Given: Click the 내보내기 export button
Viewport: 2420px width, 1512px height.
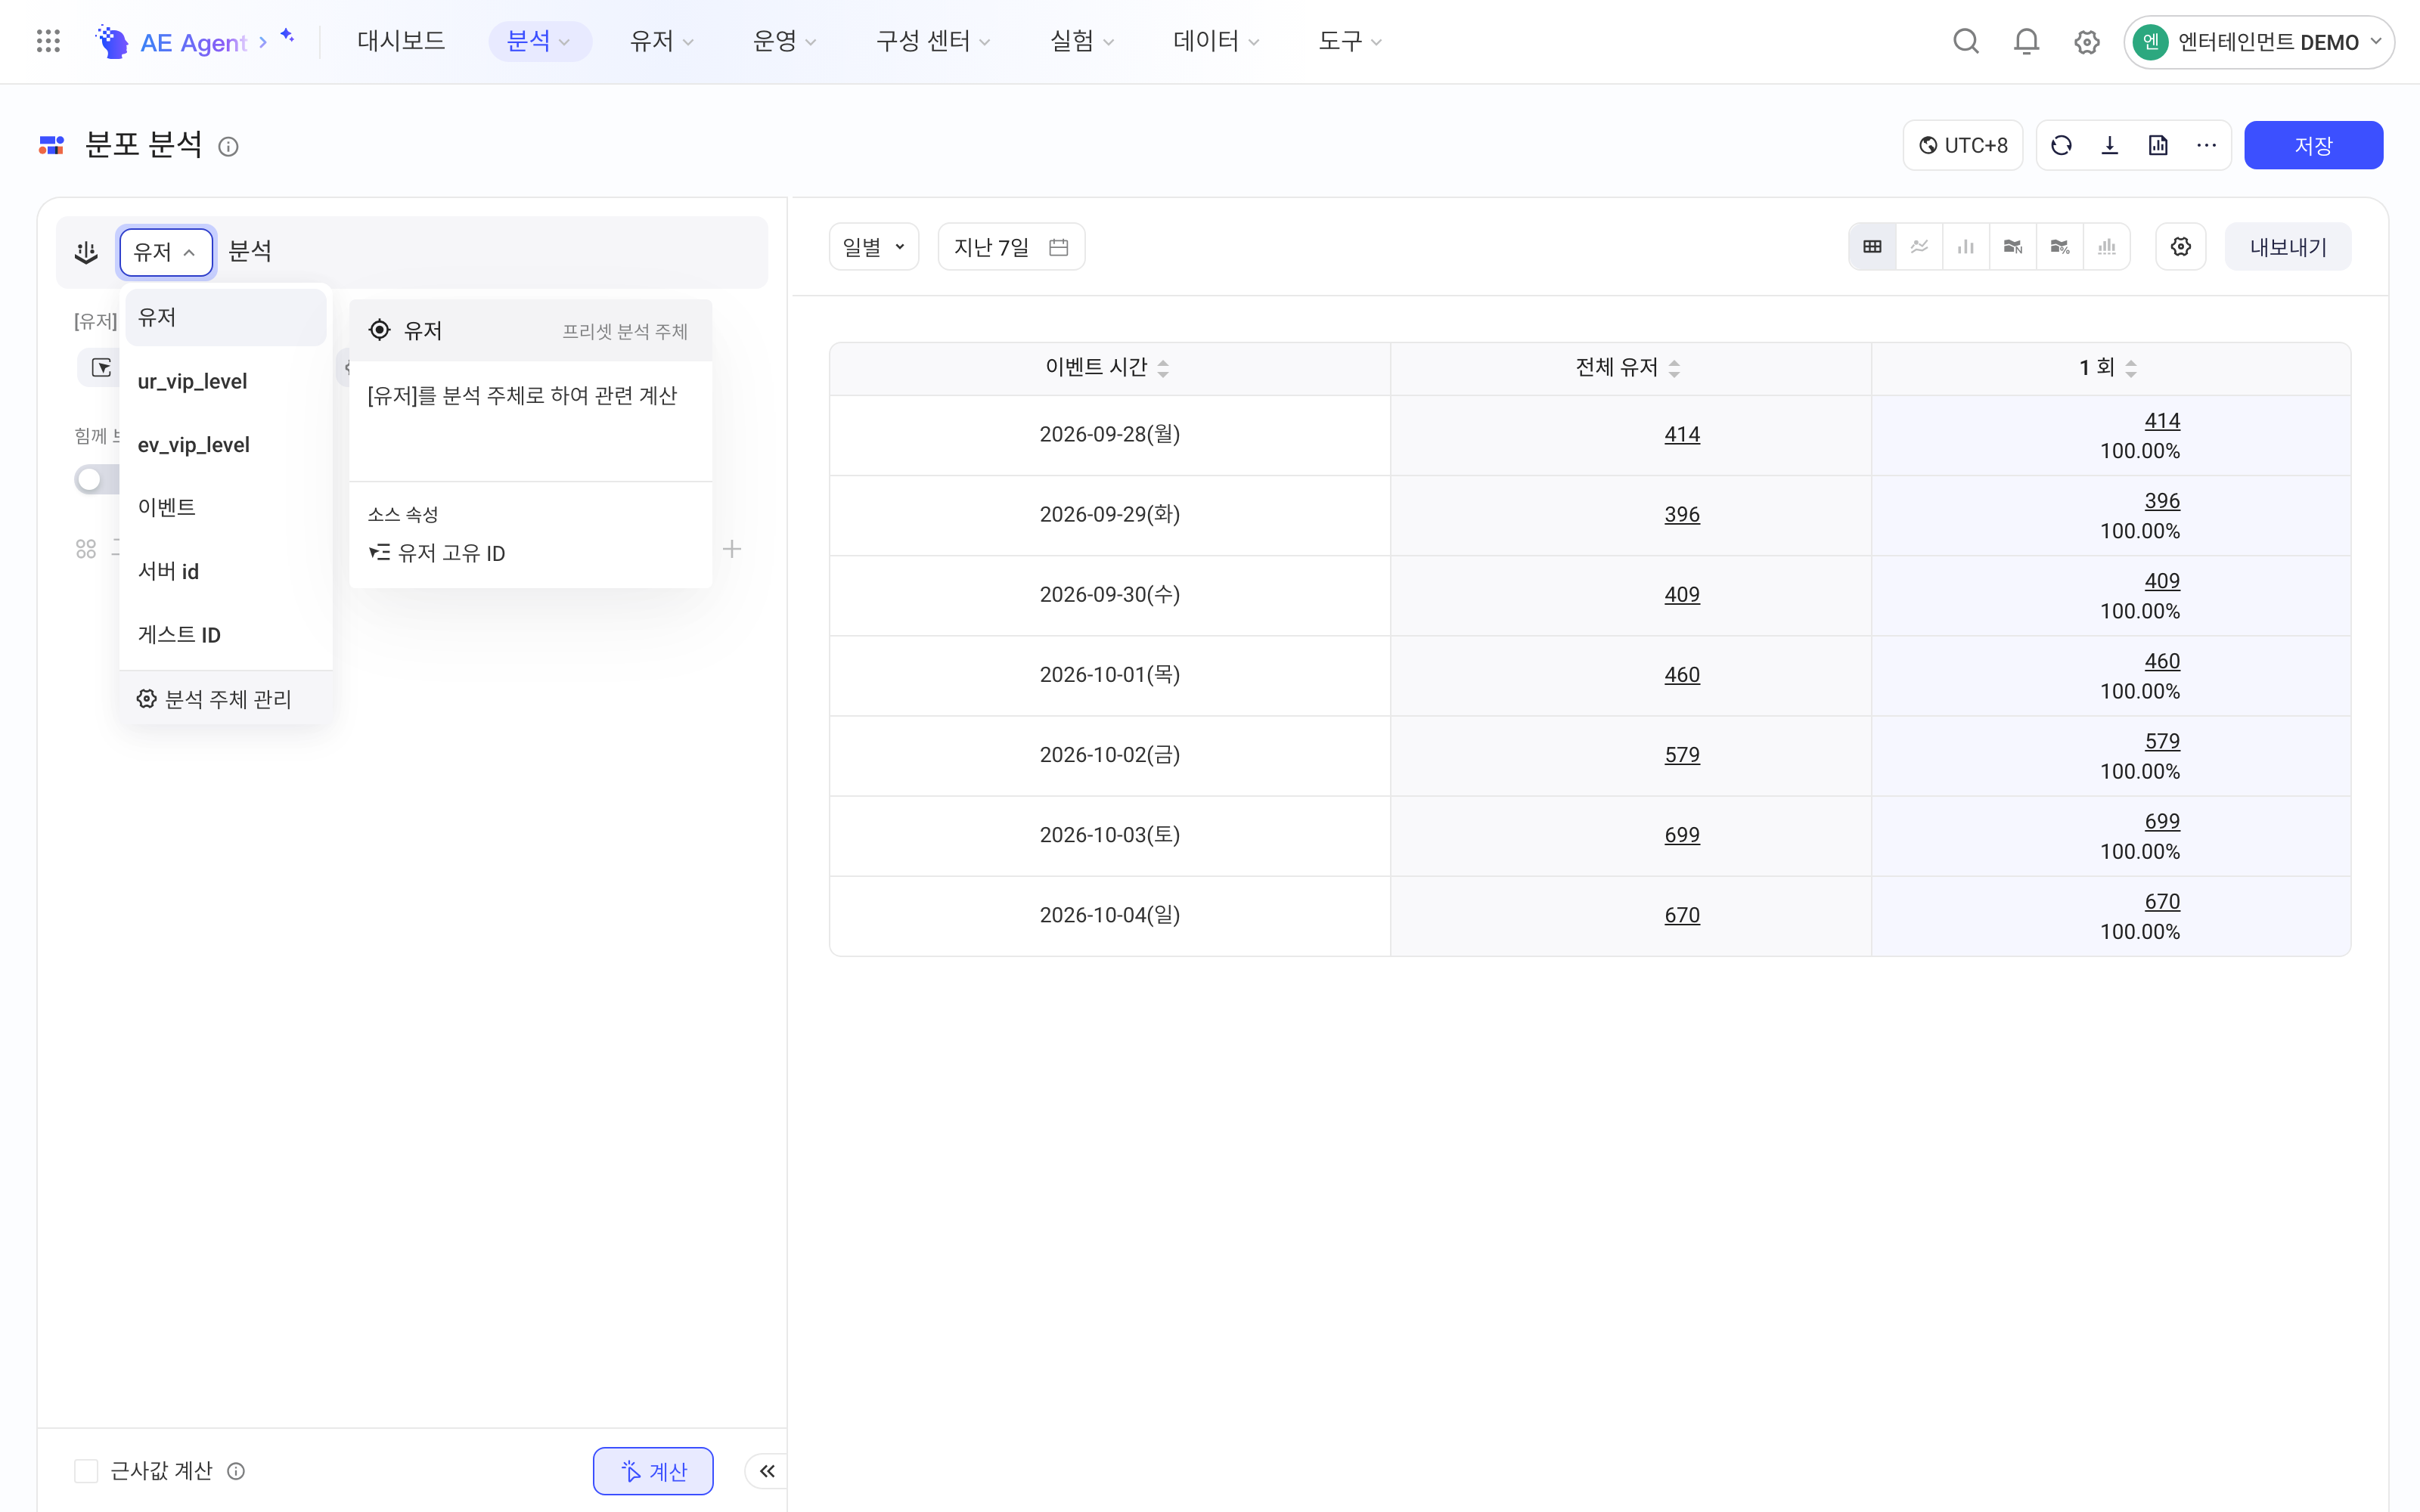Looking at the screenshot, I should [2288, 247].
